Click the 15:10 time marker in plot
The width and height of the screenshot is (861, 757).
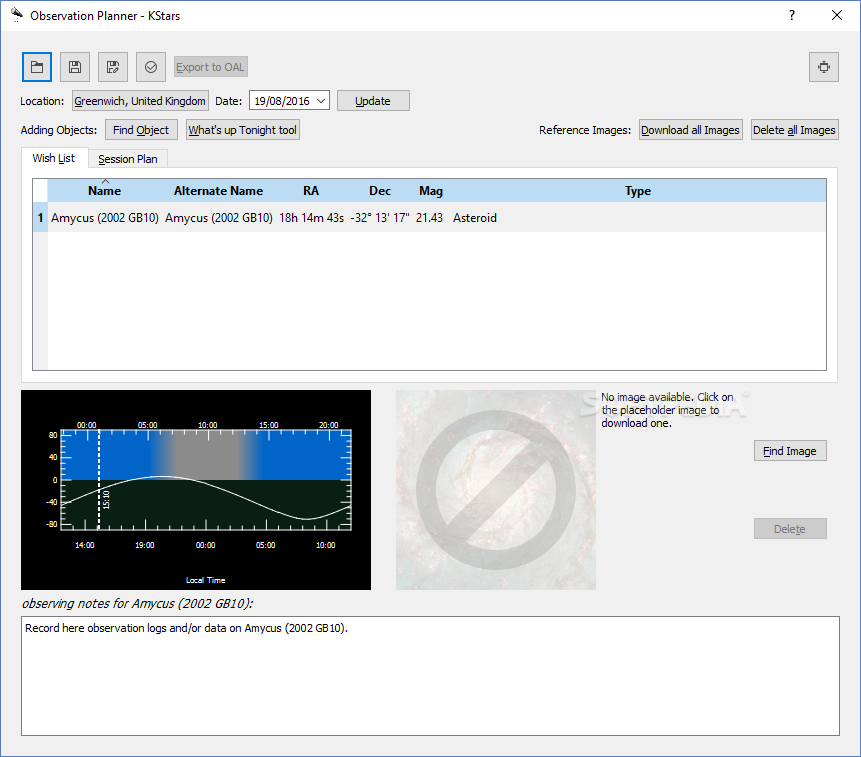106,500
